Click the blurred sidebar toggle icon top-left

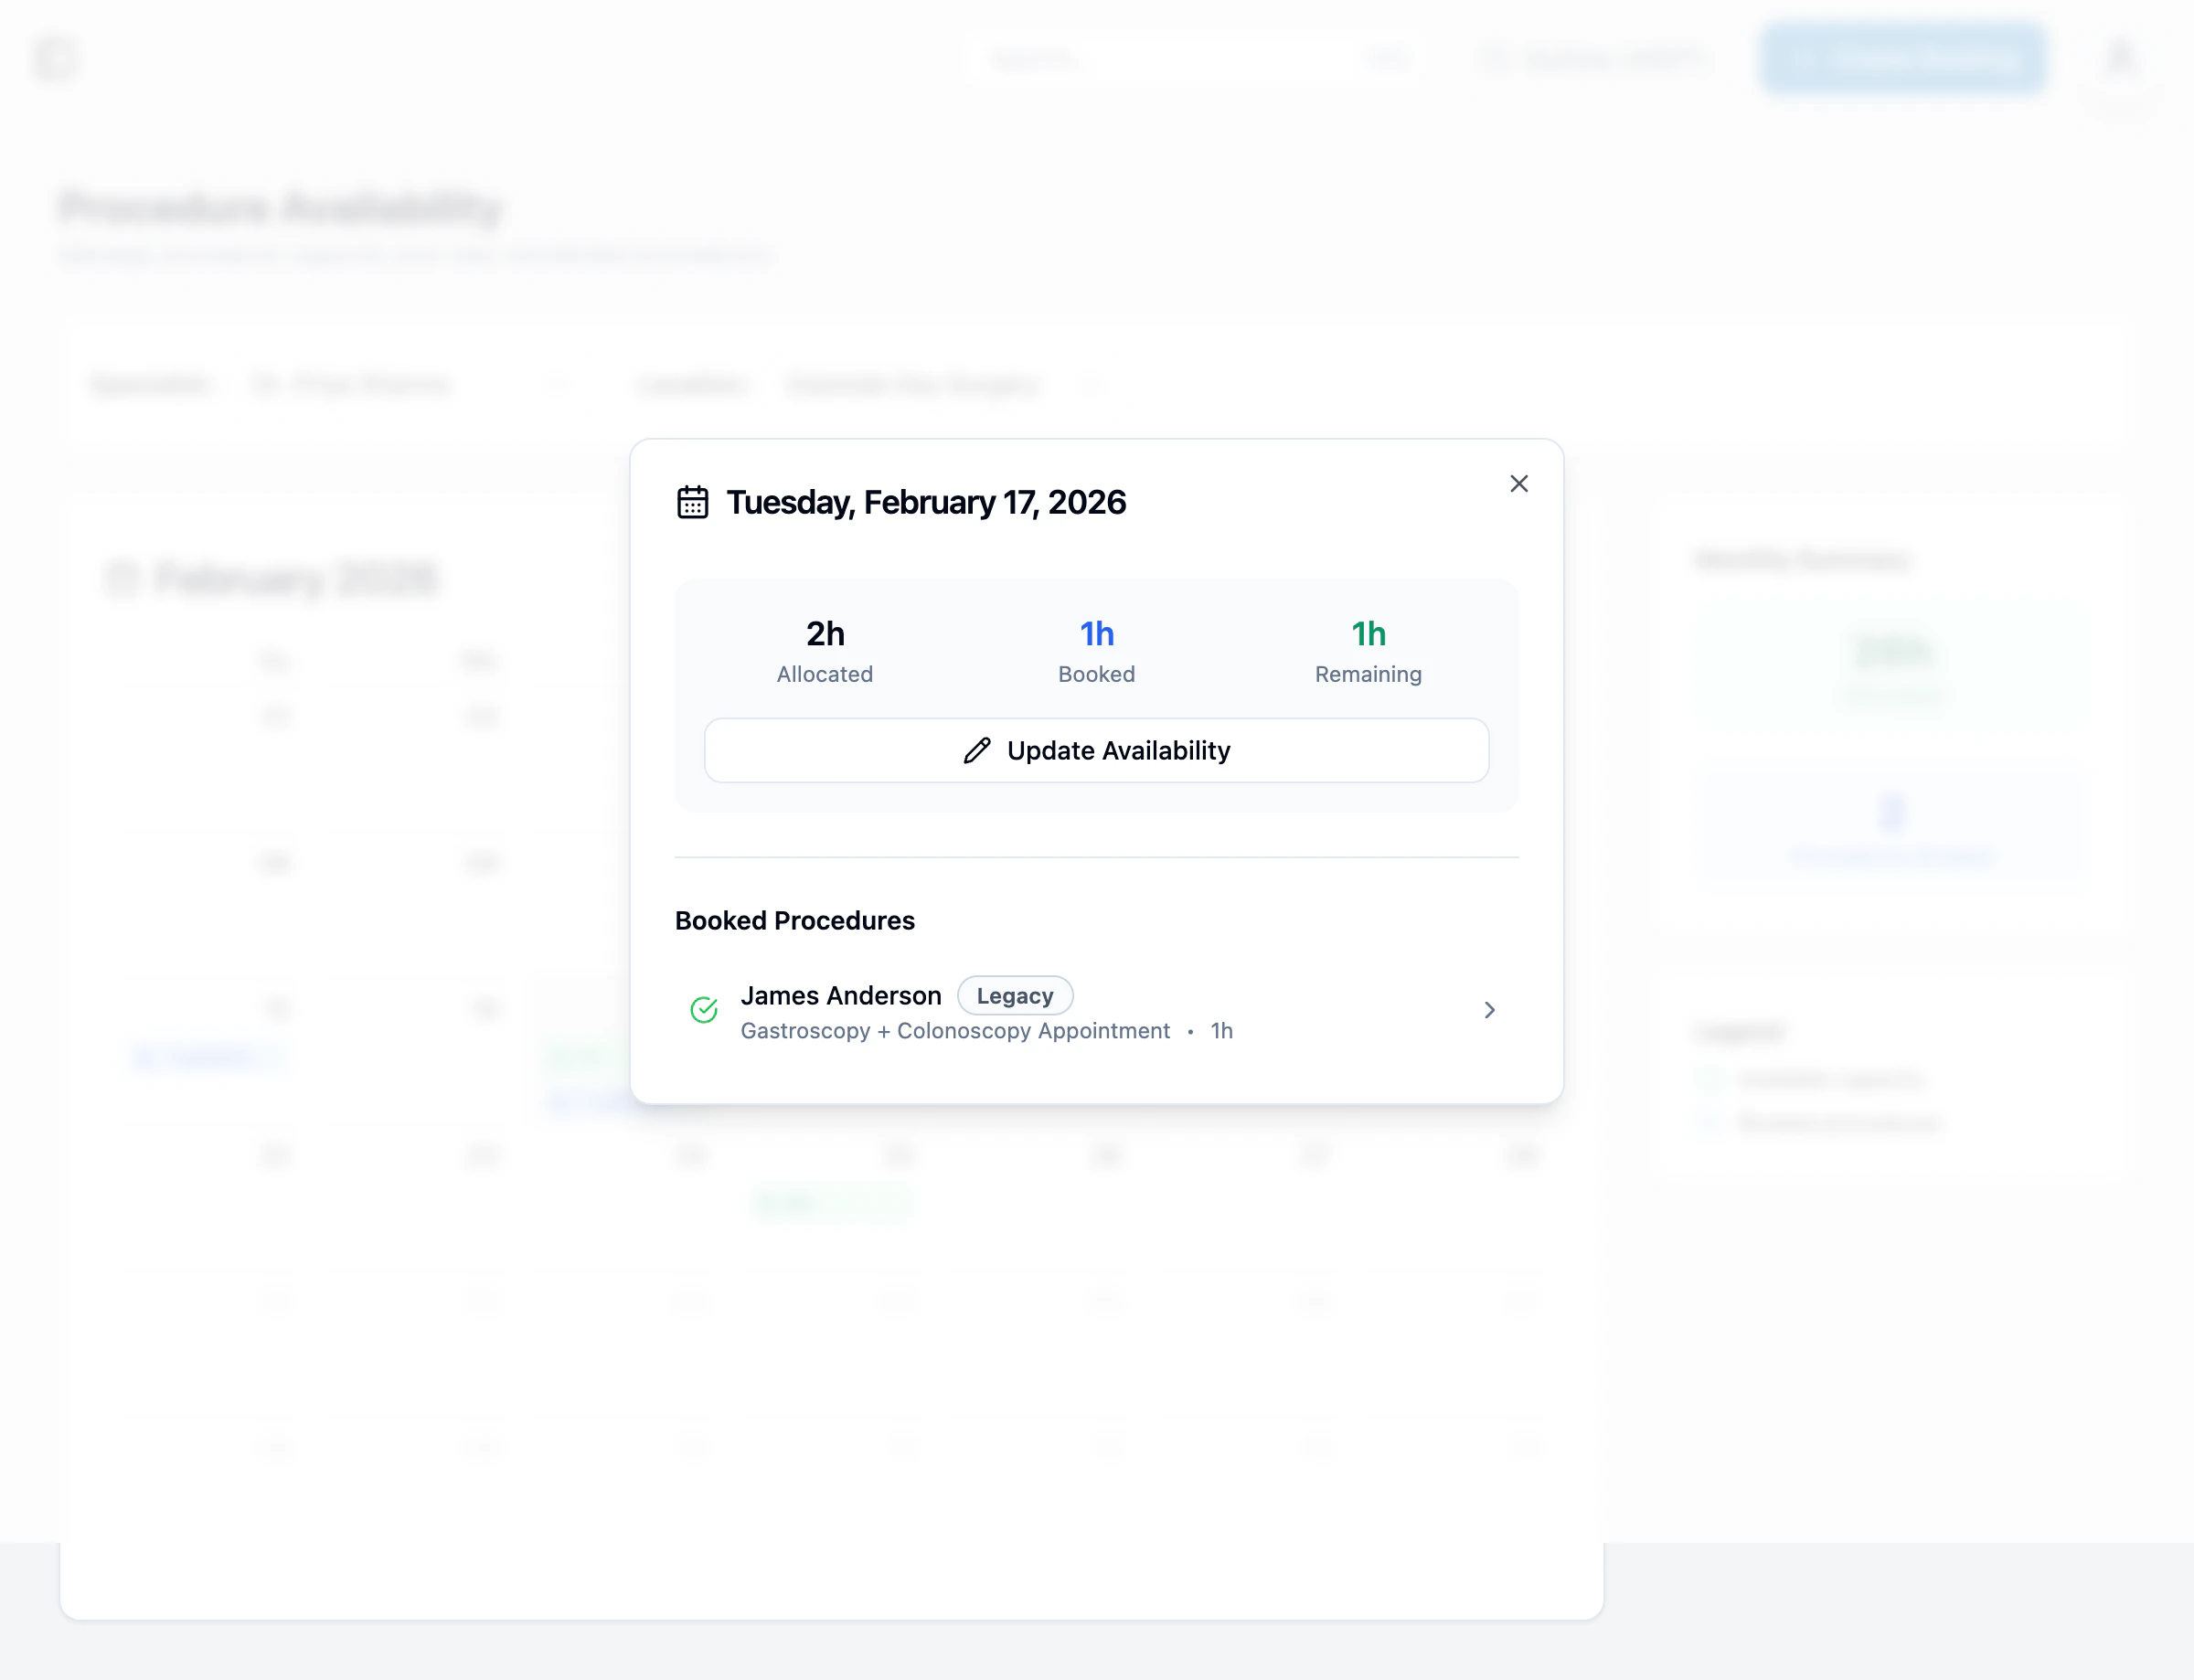coord(56,58)
